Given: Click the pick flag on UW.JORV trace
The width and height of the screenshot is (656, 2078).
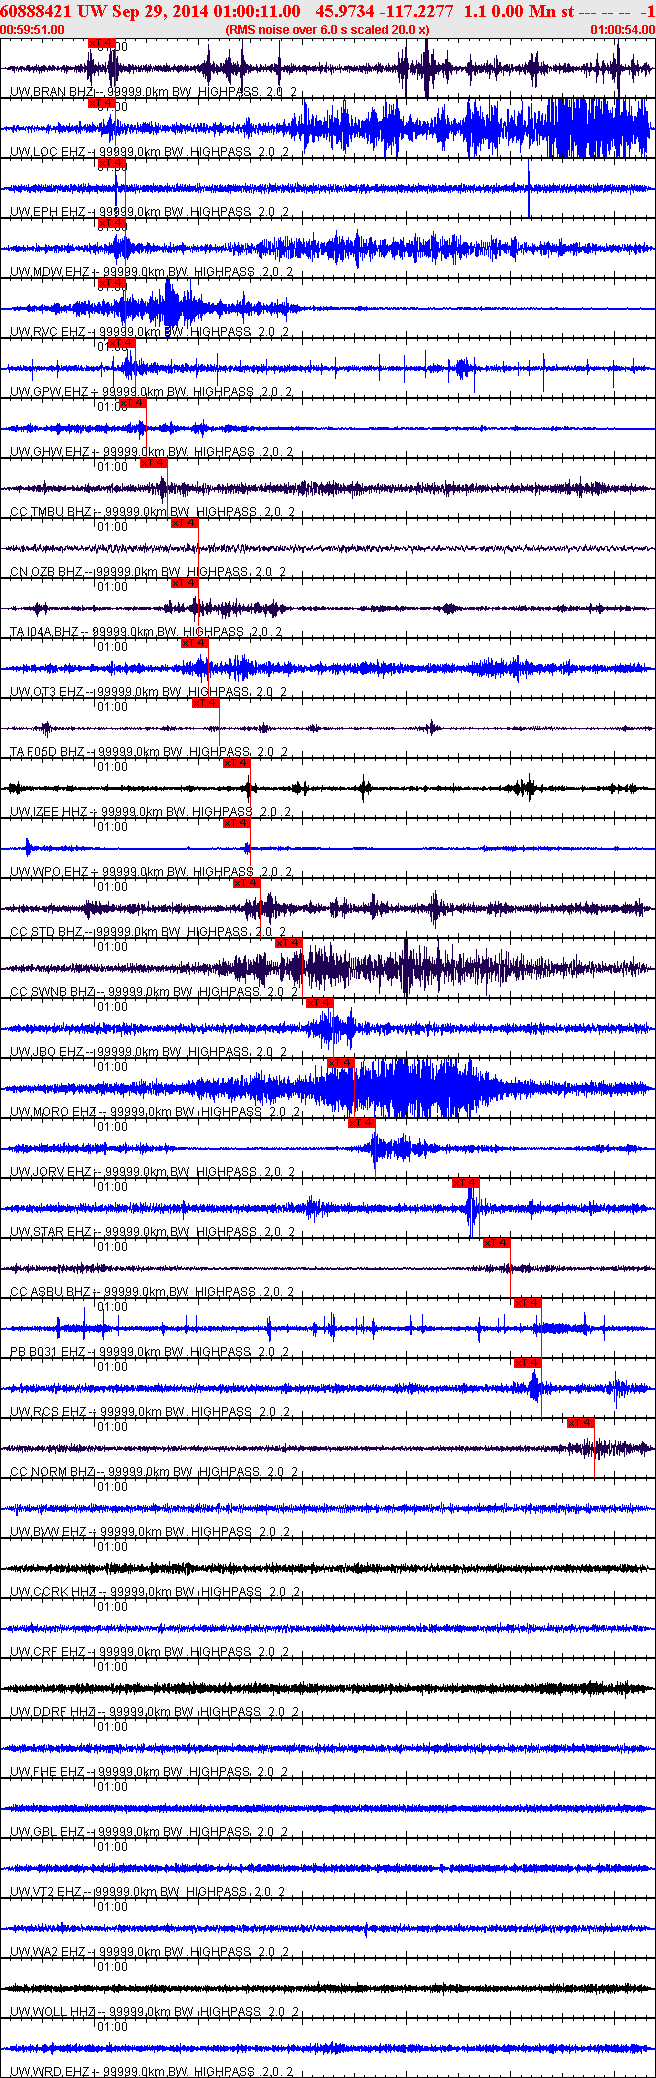Looking at the screenshot, I should tap(362, 1123).
